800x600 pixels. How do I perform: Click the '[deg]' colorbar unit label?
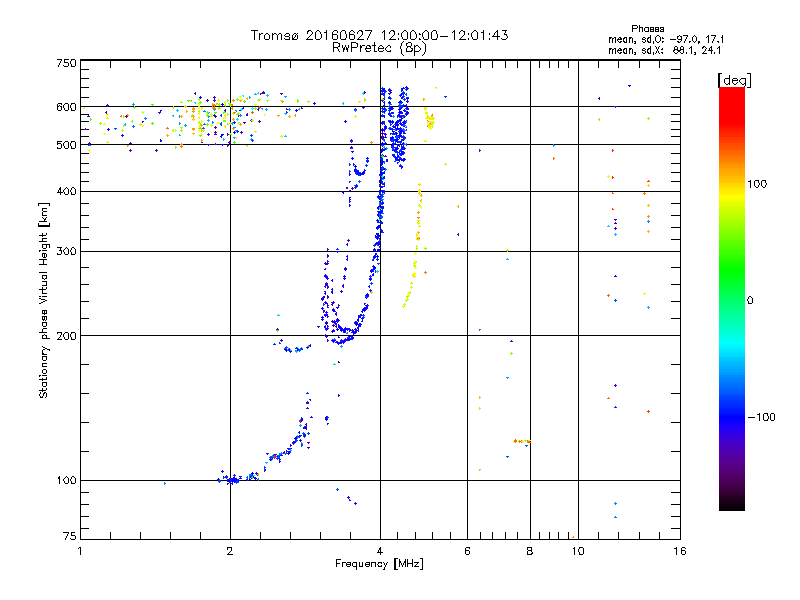734,80
